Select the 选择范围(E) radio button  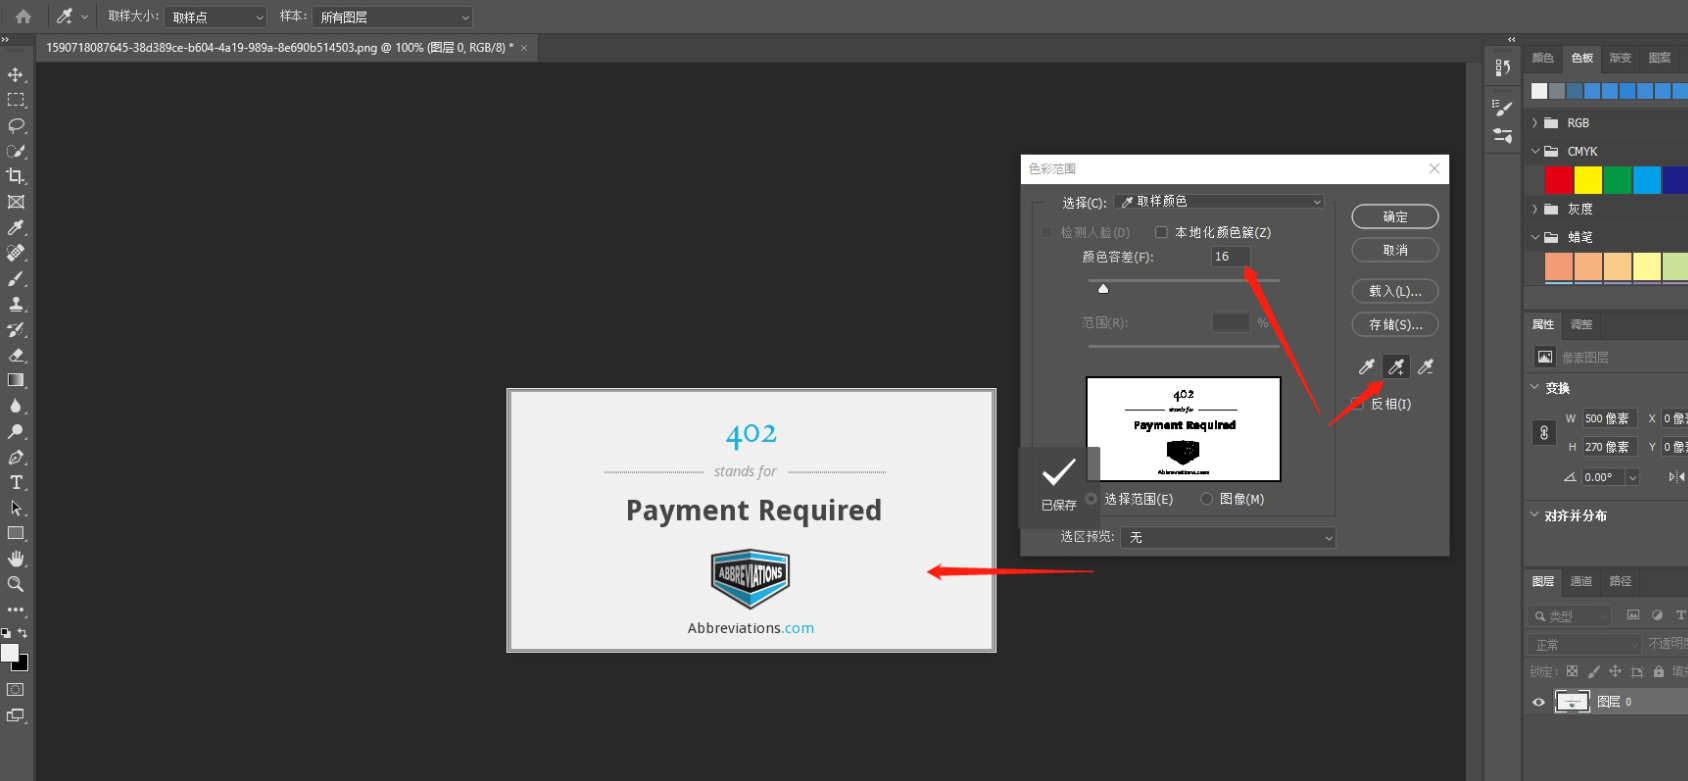[x=1091, y=499]
